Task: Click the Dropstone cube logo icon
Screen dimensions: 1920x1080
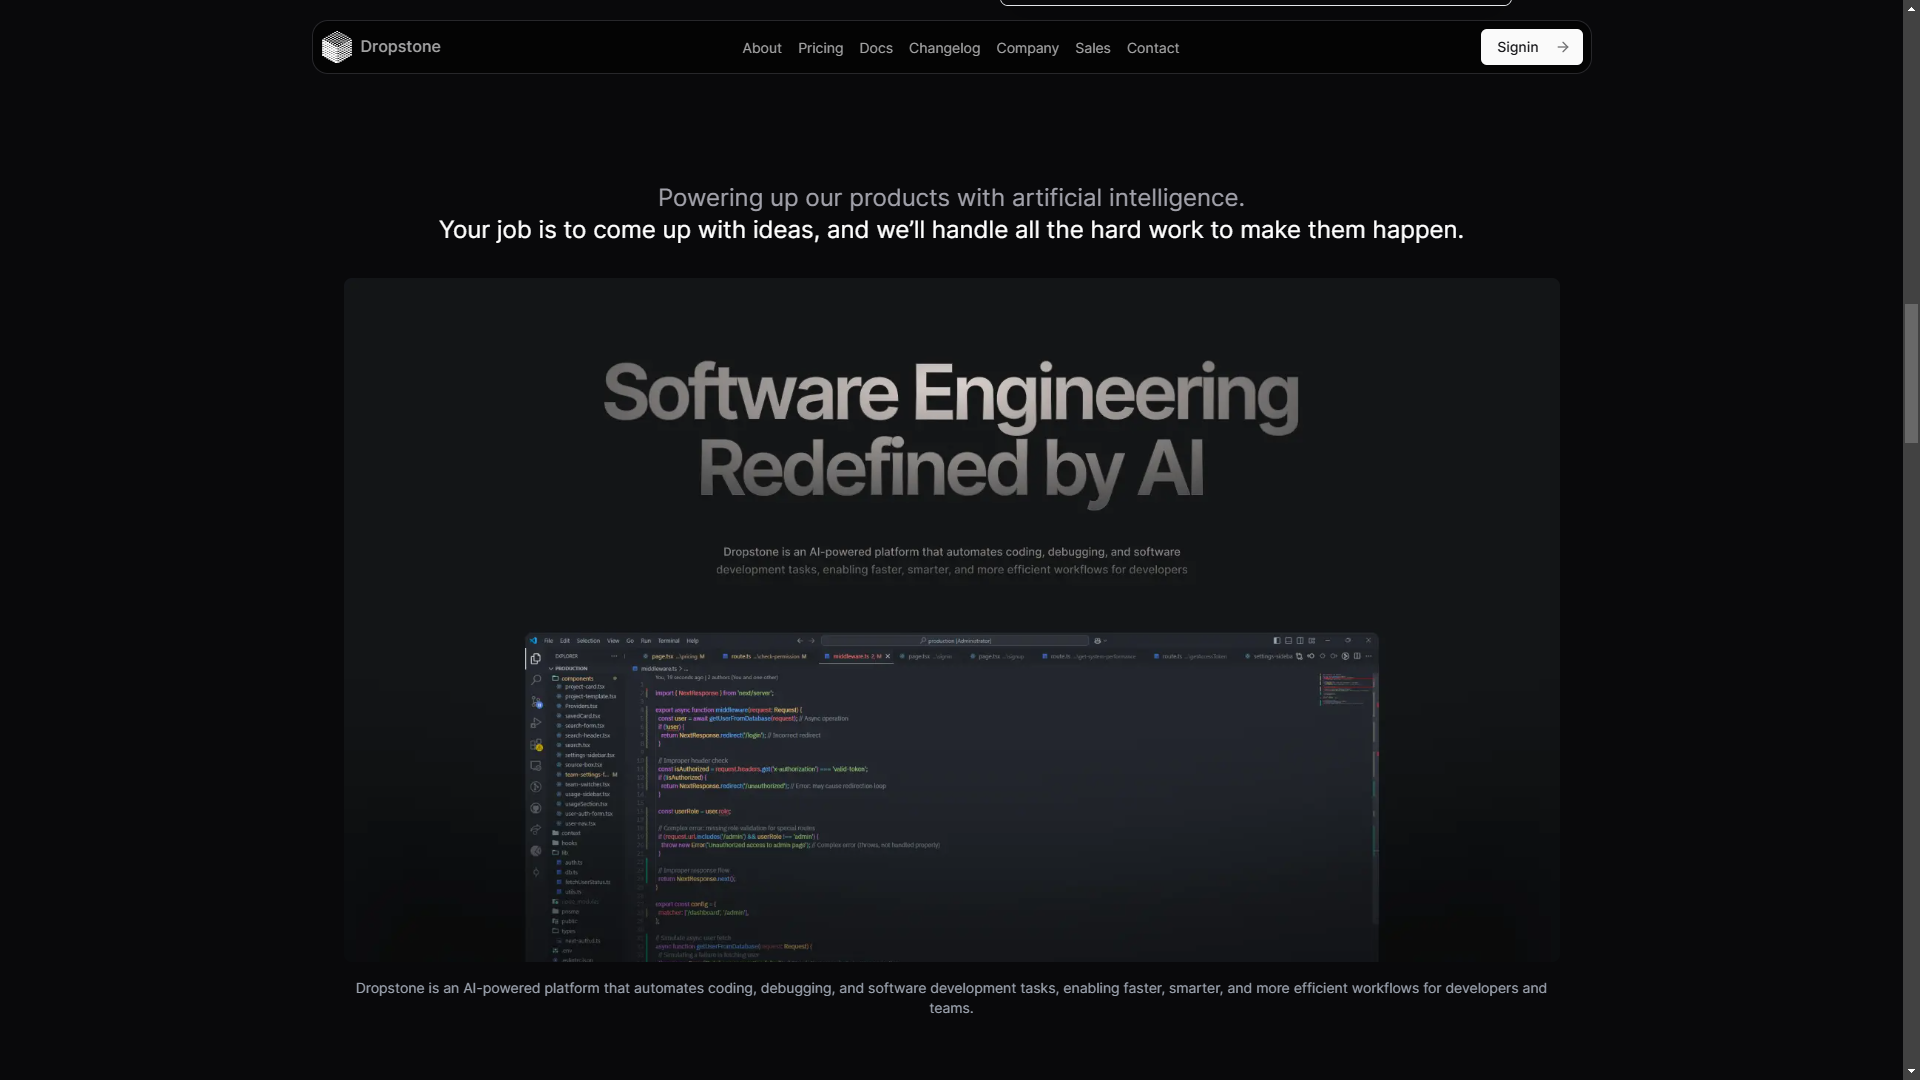Action: pyautogui.click(x=337, y=47)
